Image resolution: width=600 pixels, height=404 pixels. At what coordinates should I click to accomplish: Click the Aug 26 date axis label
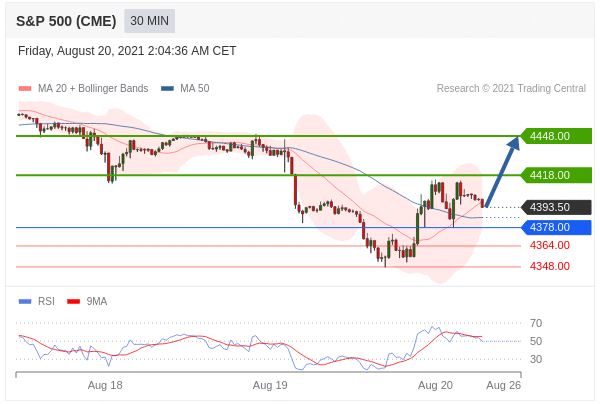(x=503, y=385)
